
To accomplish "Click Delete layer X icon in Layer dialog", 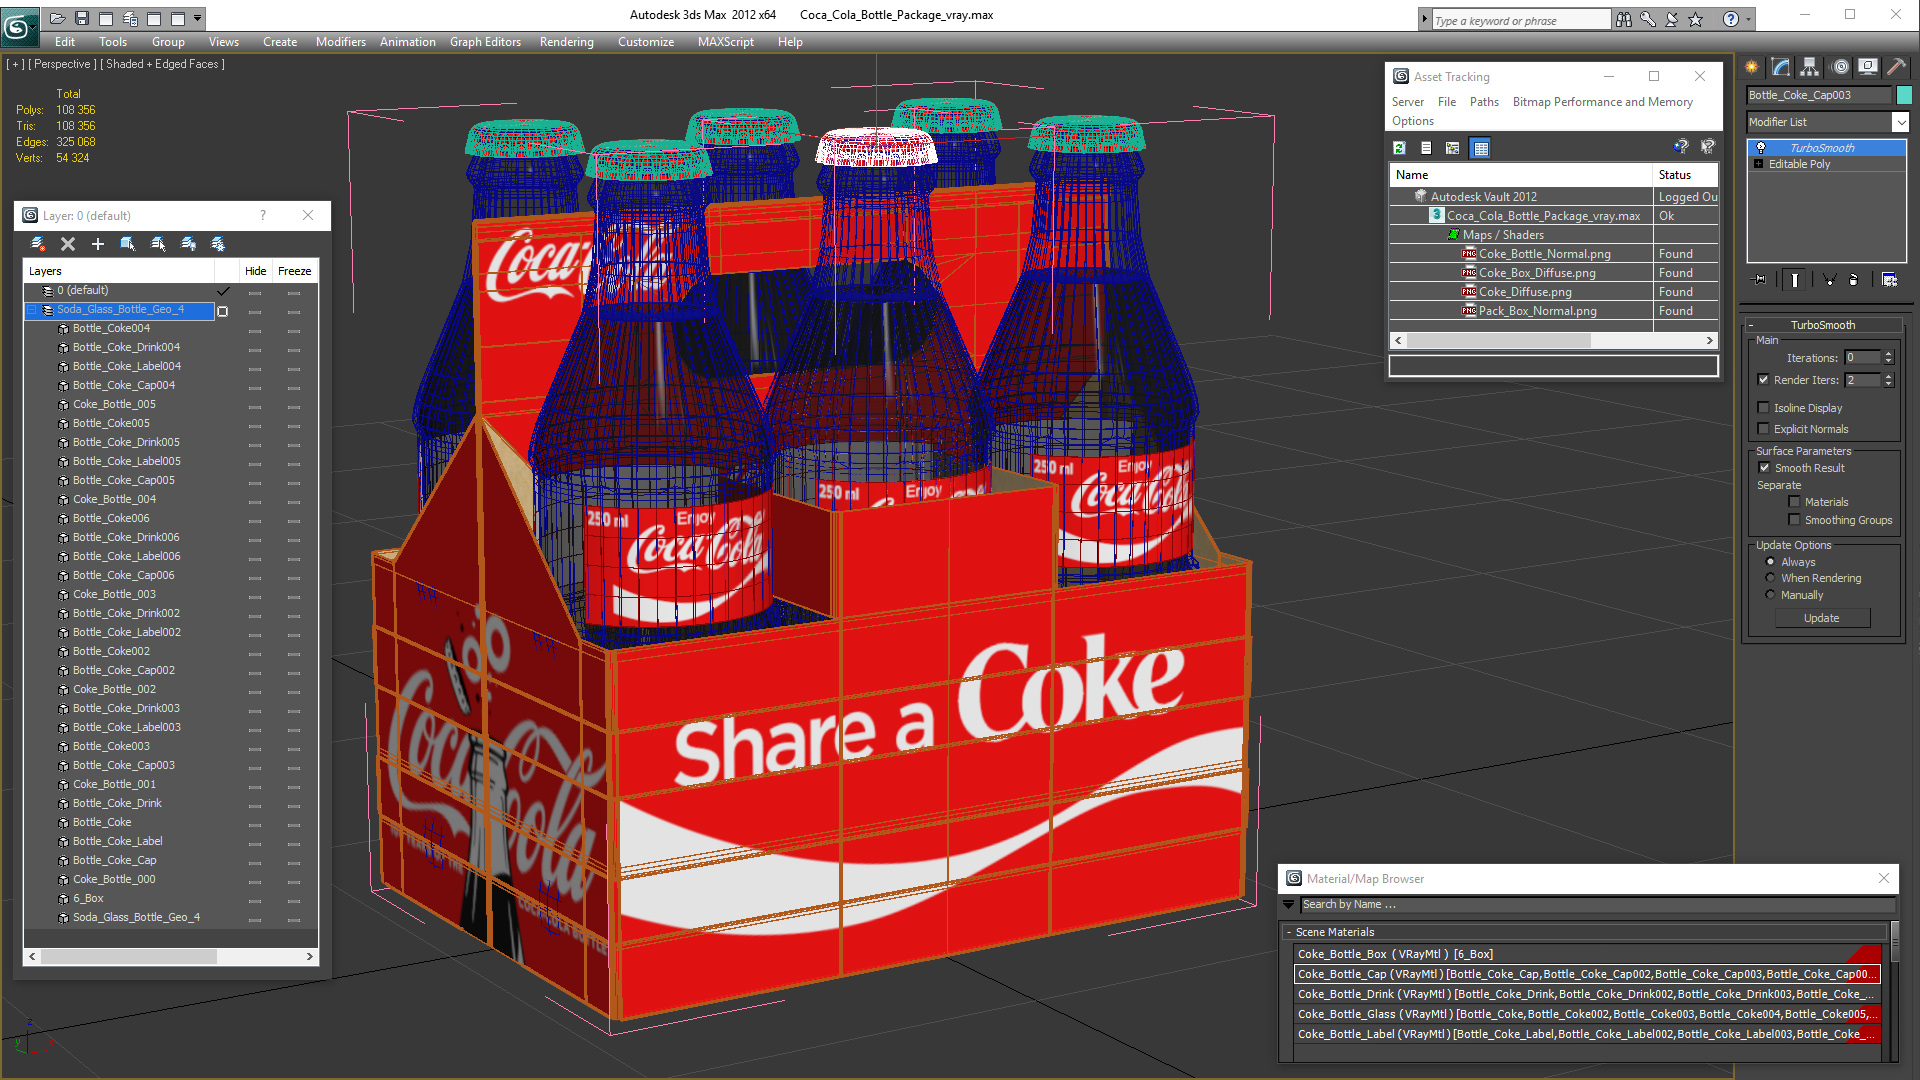I will point(68,244).
